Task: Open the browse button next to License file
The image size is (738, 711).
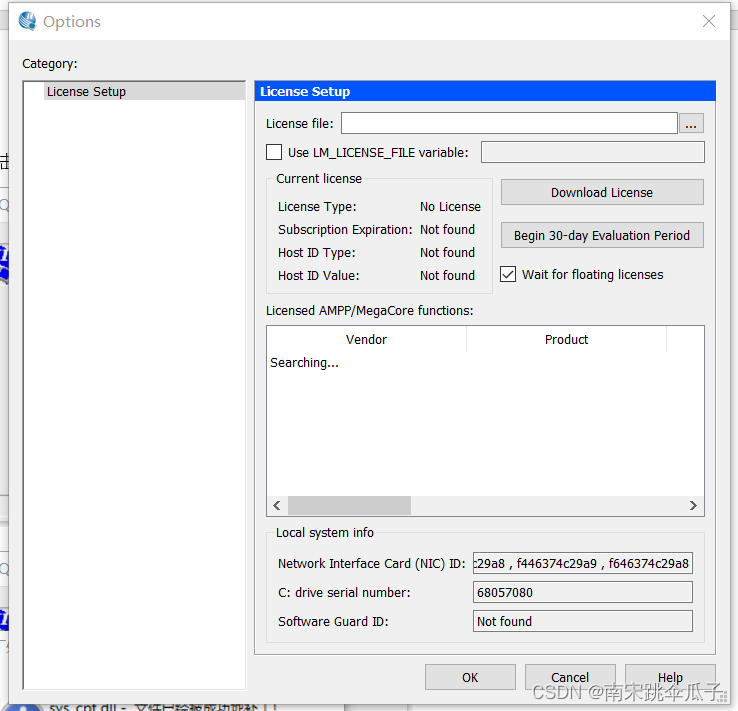Action: [x=691, y=124]
